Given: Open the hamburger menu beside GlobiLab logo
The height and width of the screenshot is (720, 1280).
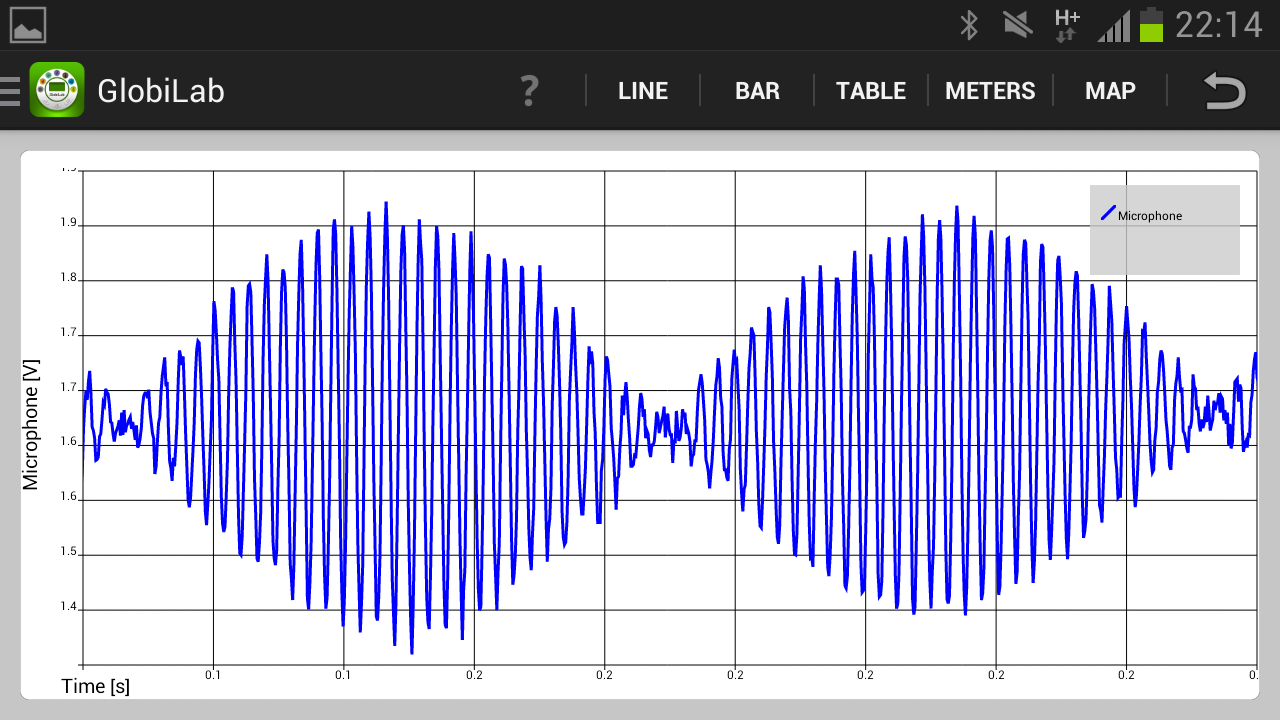Looking at the screenshot, I should pos(10,91).
